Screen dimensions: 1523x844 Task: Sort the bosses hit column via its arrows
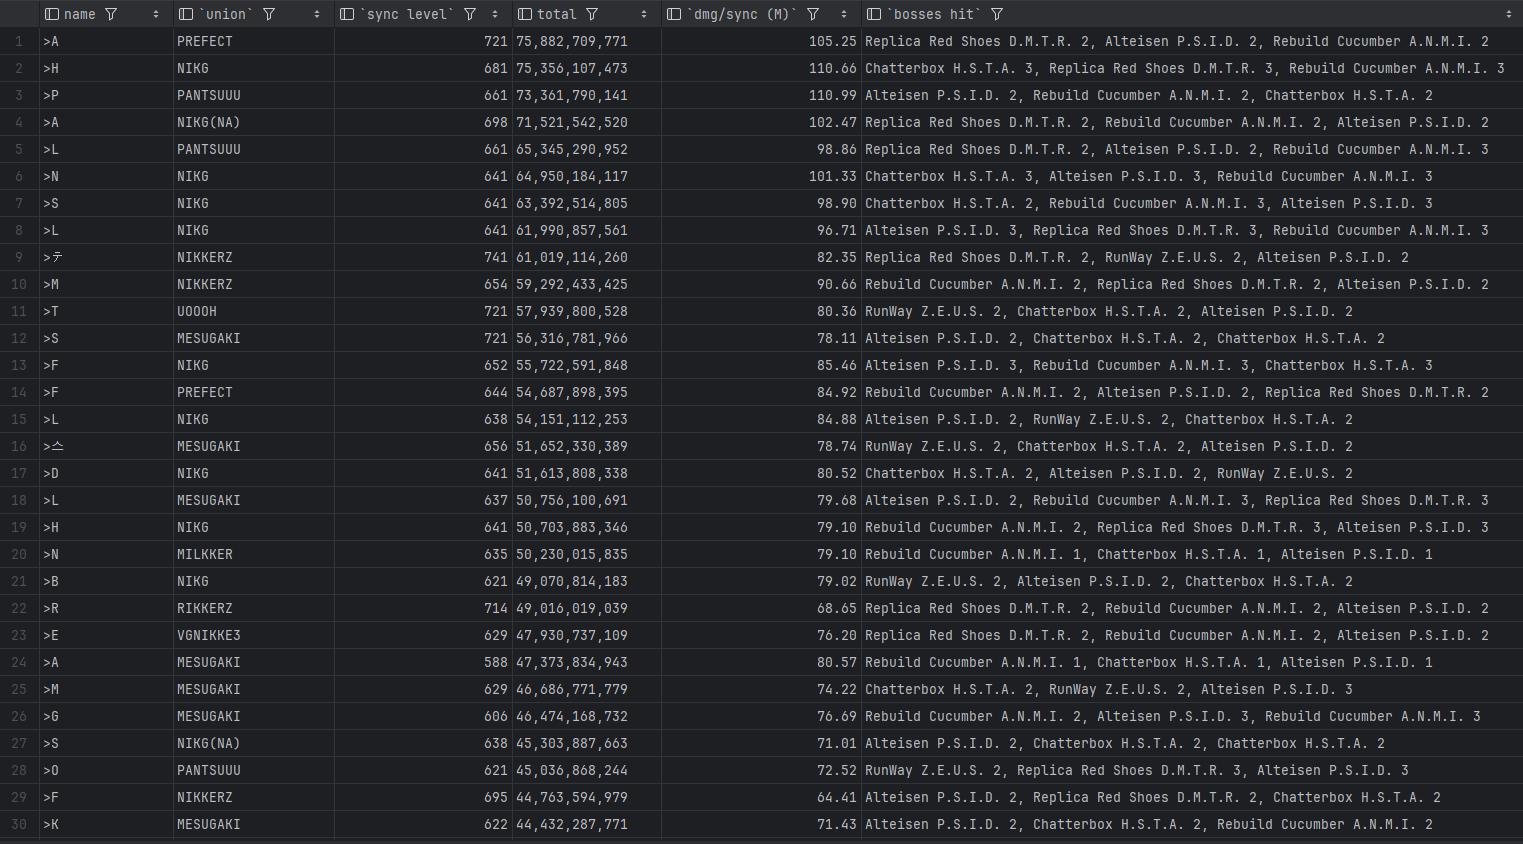pos(1509,14)
